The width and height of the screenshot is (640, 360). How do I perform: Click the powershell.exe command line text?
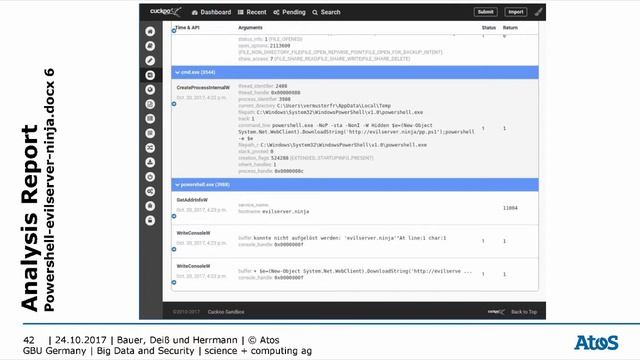356,132
